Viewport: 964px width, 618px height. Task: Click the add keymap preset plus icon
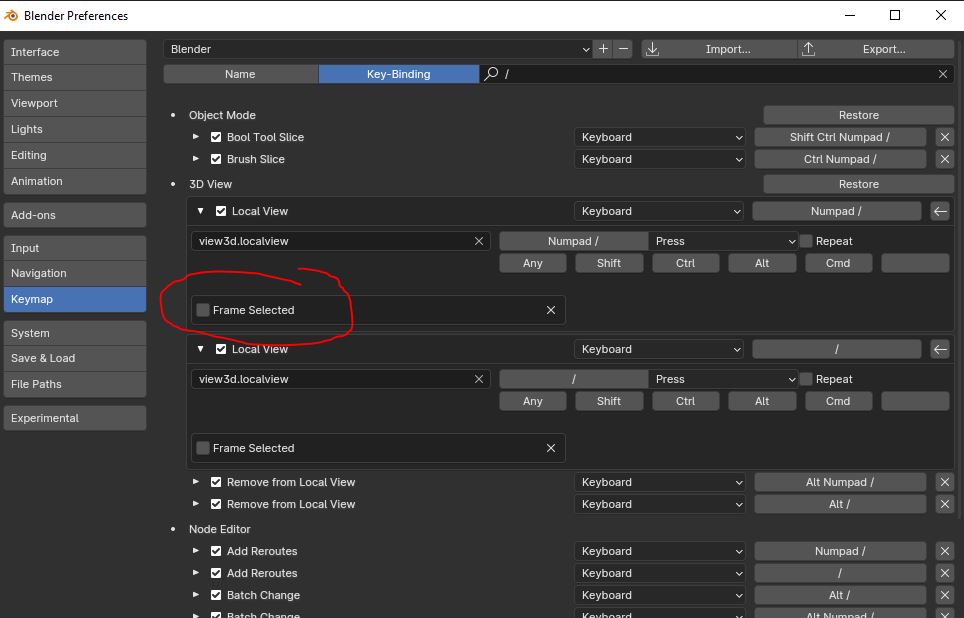pyautogui.click(x=603, y=49)
